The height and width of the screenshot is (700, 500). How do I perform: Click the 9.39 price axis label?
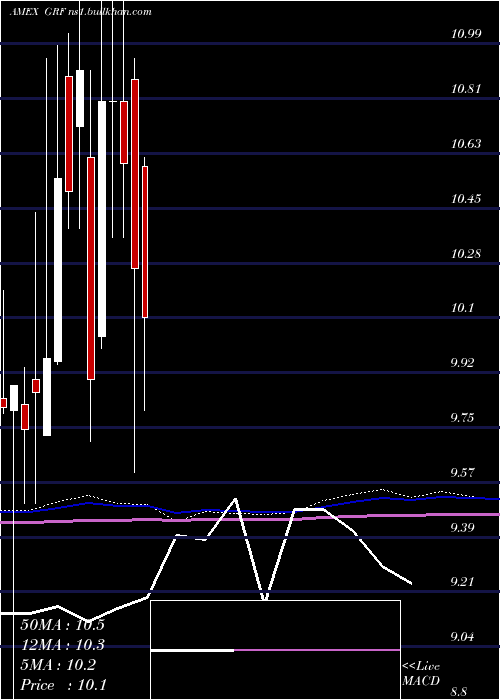pos(462,528)
